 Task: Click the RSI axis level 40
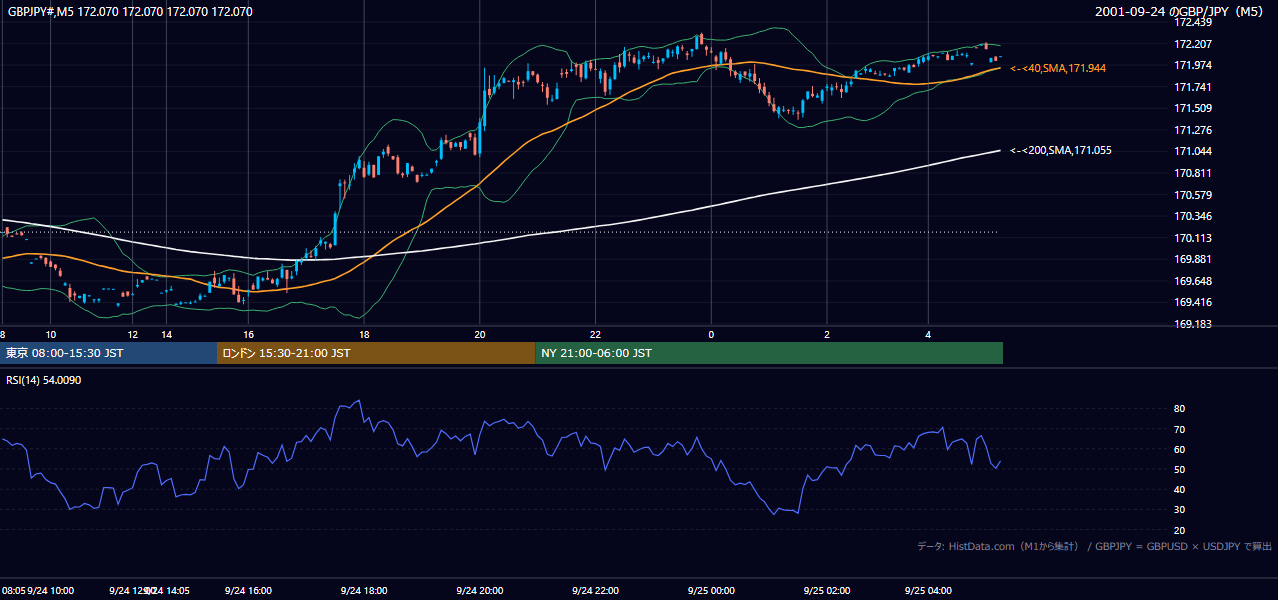point(1180,490)
